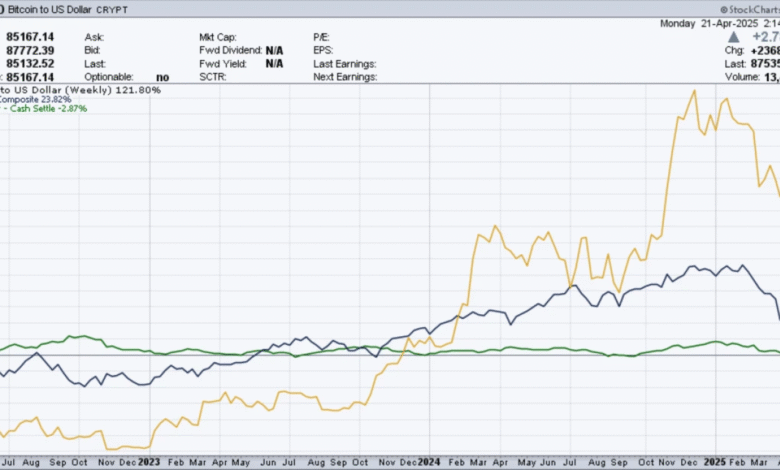Screen dimensions: 780x470
Task: Click the 'Composite 23.82%' legend entry
Action: (x=35, y=99)
